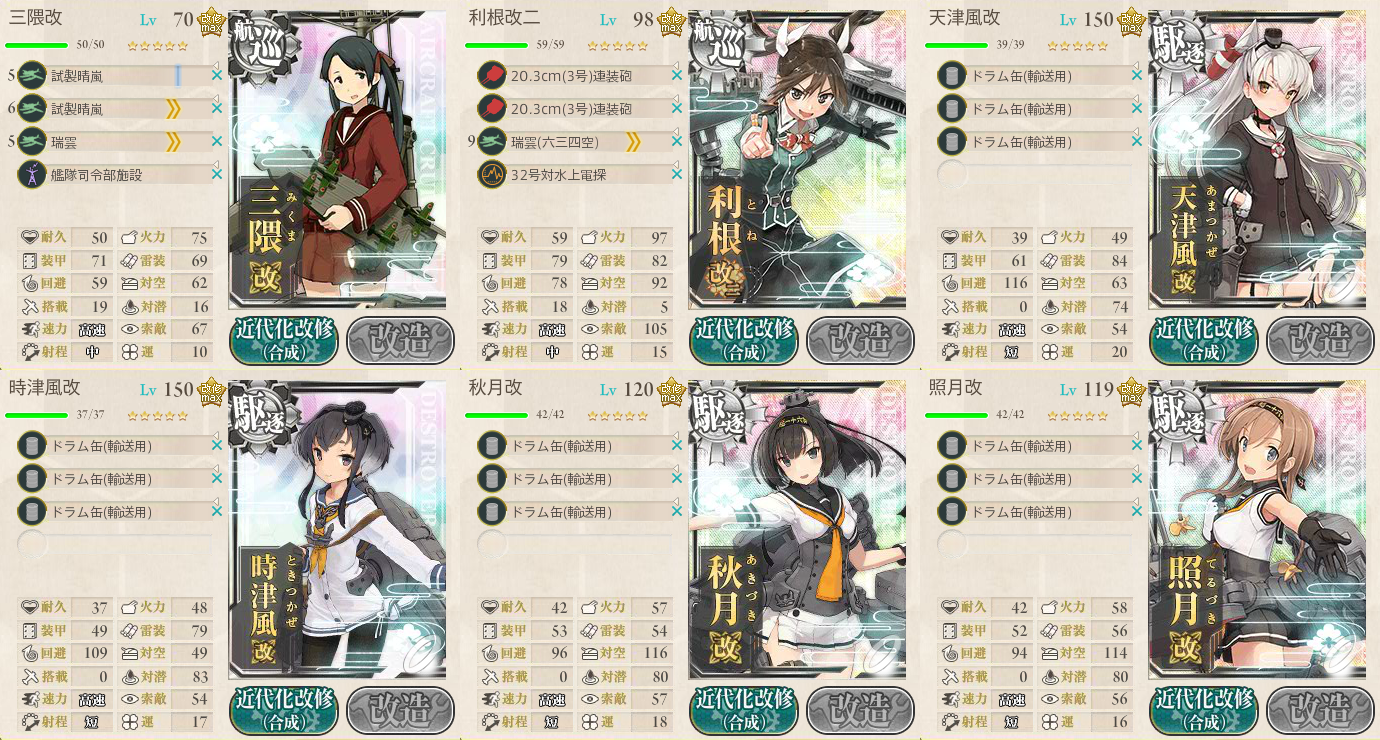Click the red gun icon on Tone's first slot
1380x740 pixels.
(491, 76)
